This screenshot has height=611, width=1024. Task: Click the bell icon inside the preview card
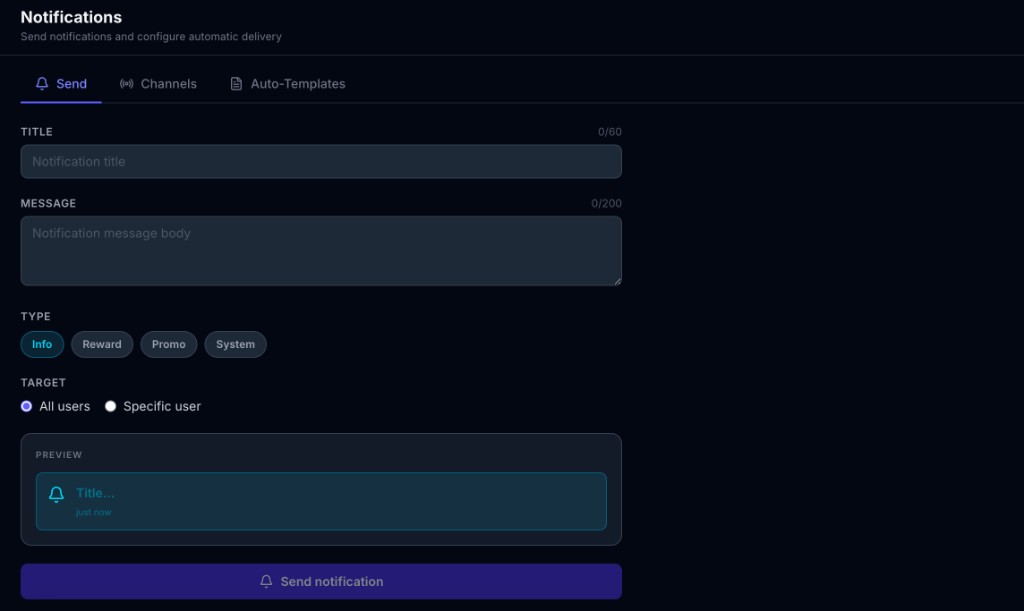tap(56, 493)
